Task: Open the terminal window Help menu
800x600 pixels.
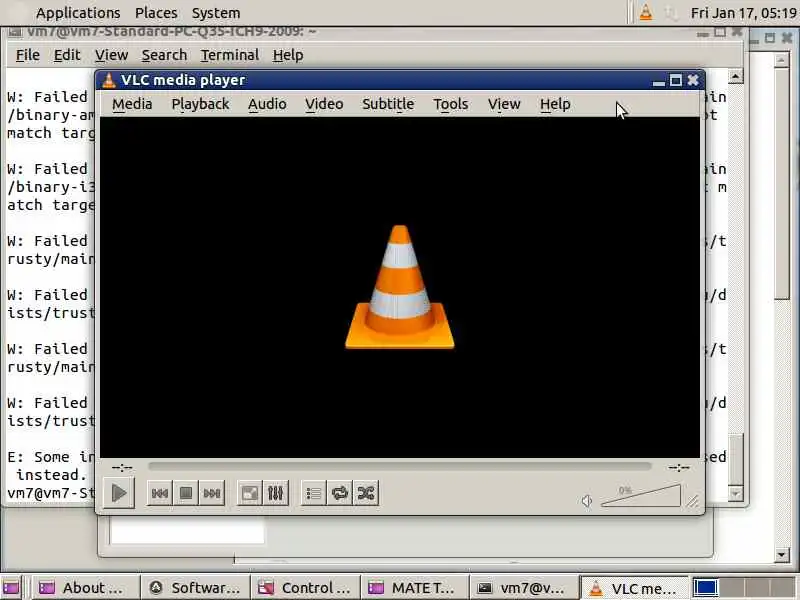Action: tap(288, 55)
